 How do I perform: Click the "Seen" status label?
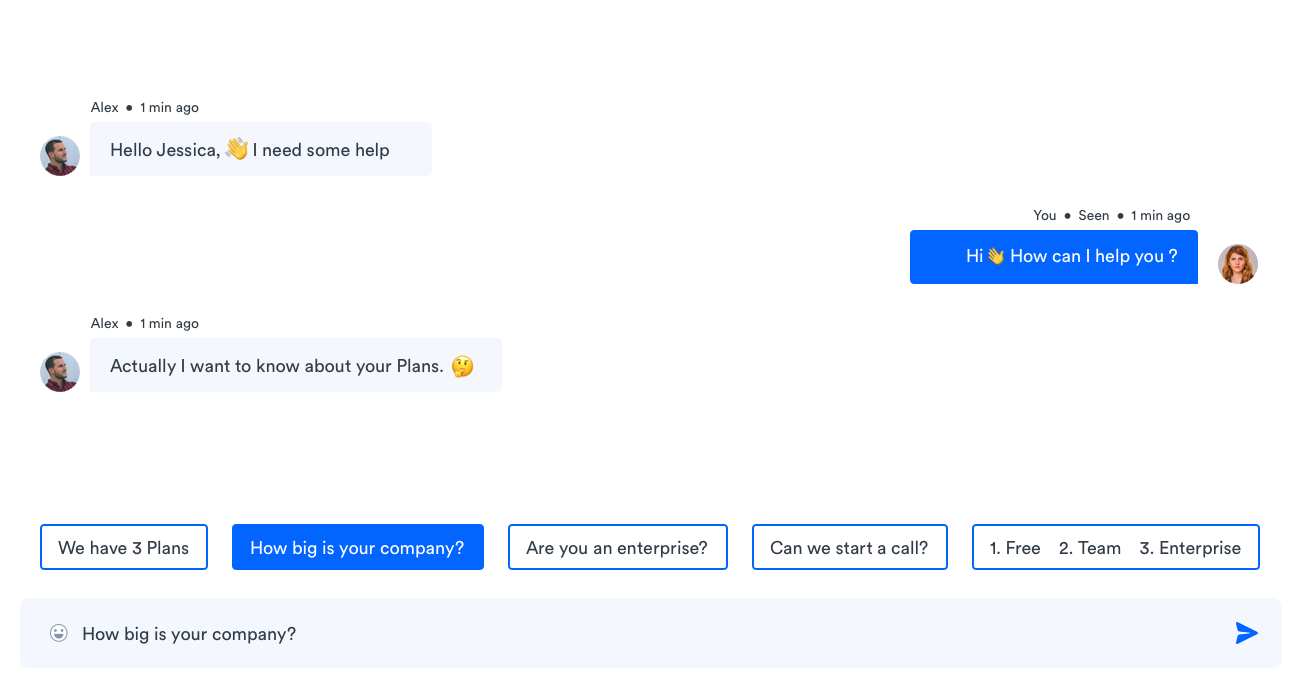(1094, 215)
